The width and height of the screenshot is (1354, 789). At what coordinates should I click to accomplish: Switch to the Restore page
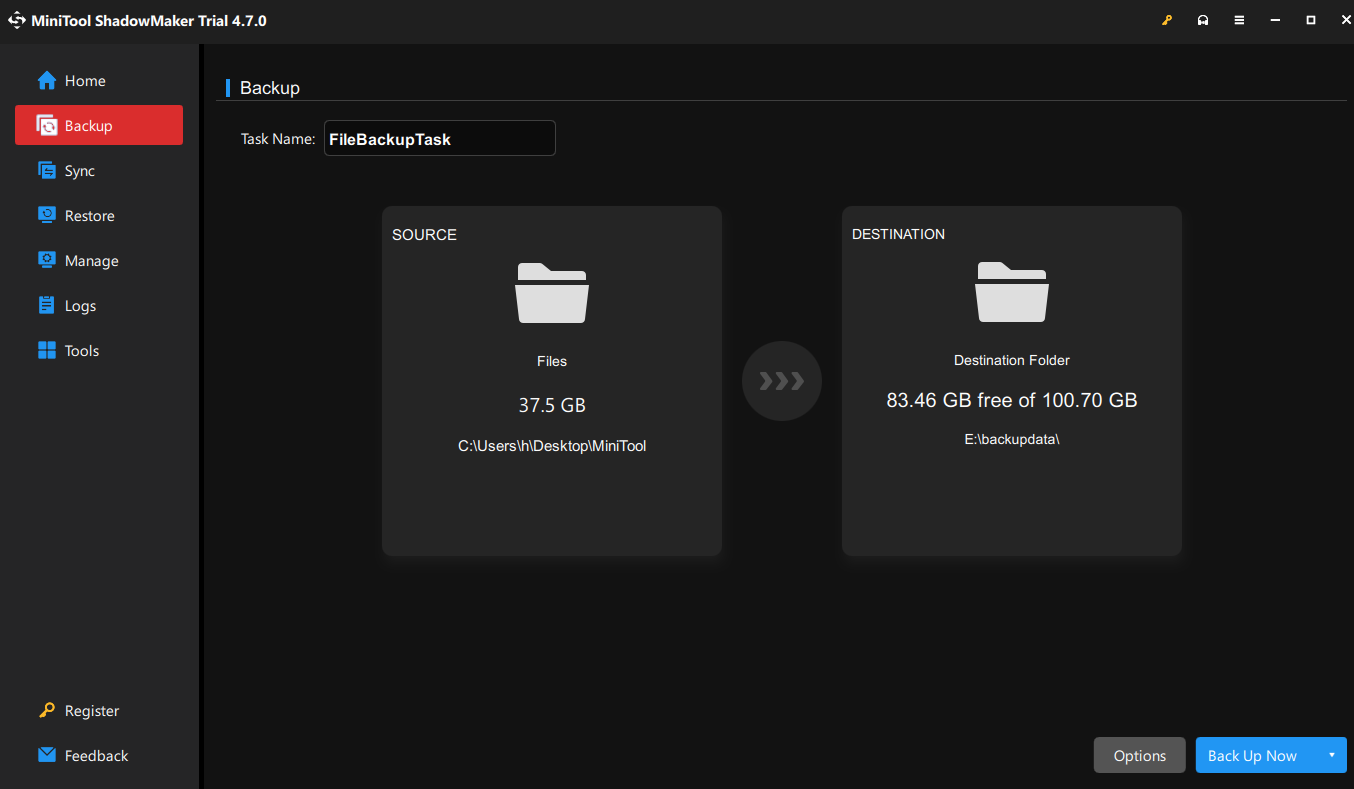point(99,216)
